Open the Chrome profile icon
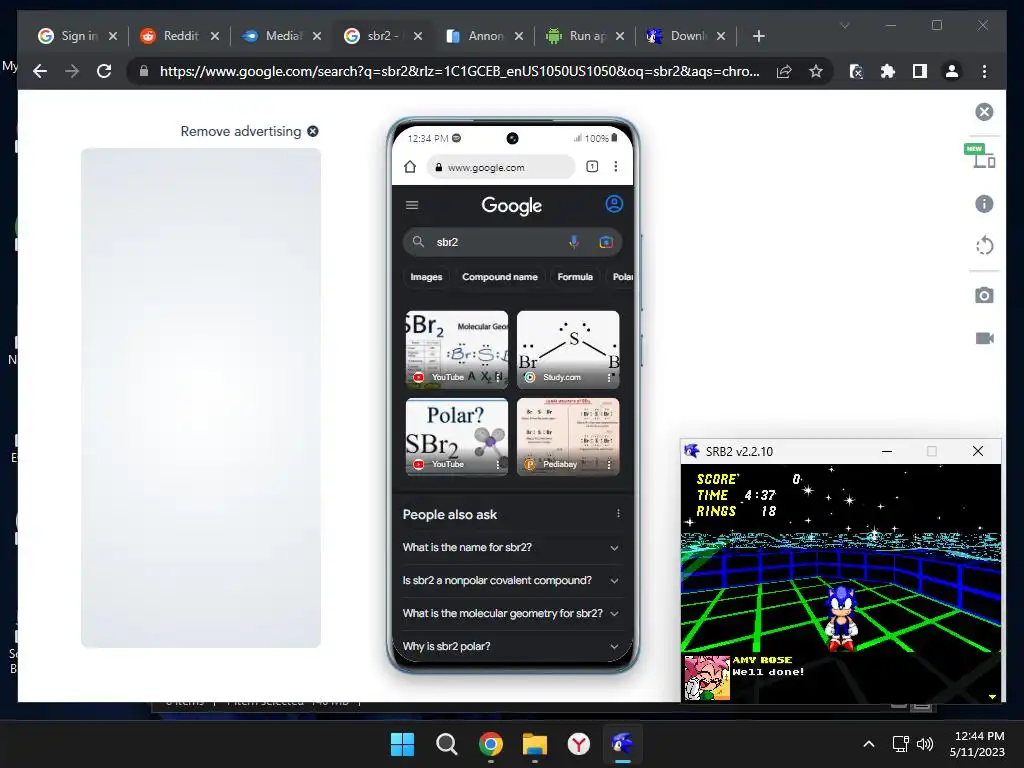Screen dimensions: 1024x768 coord(952,71)
